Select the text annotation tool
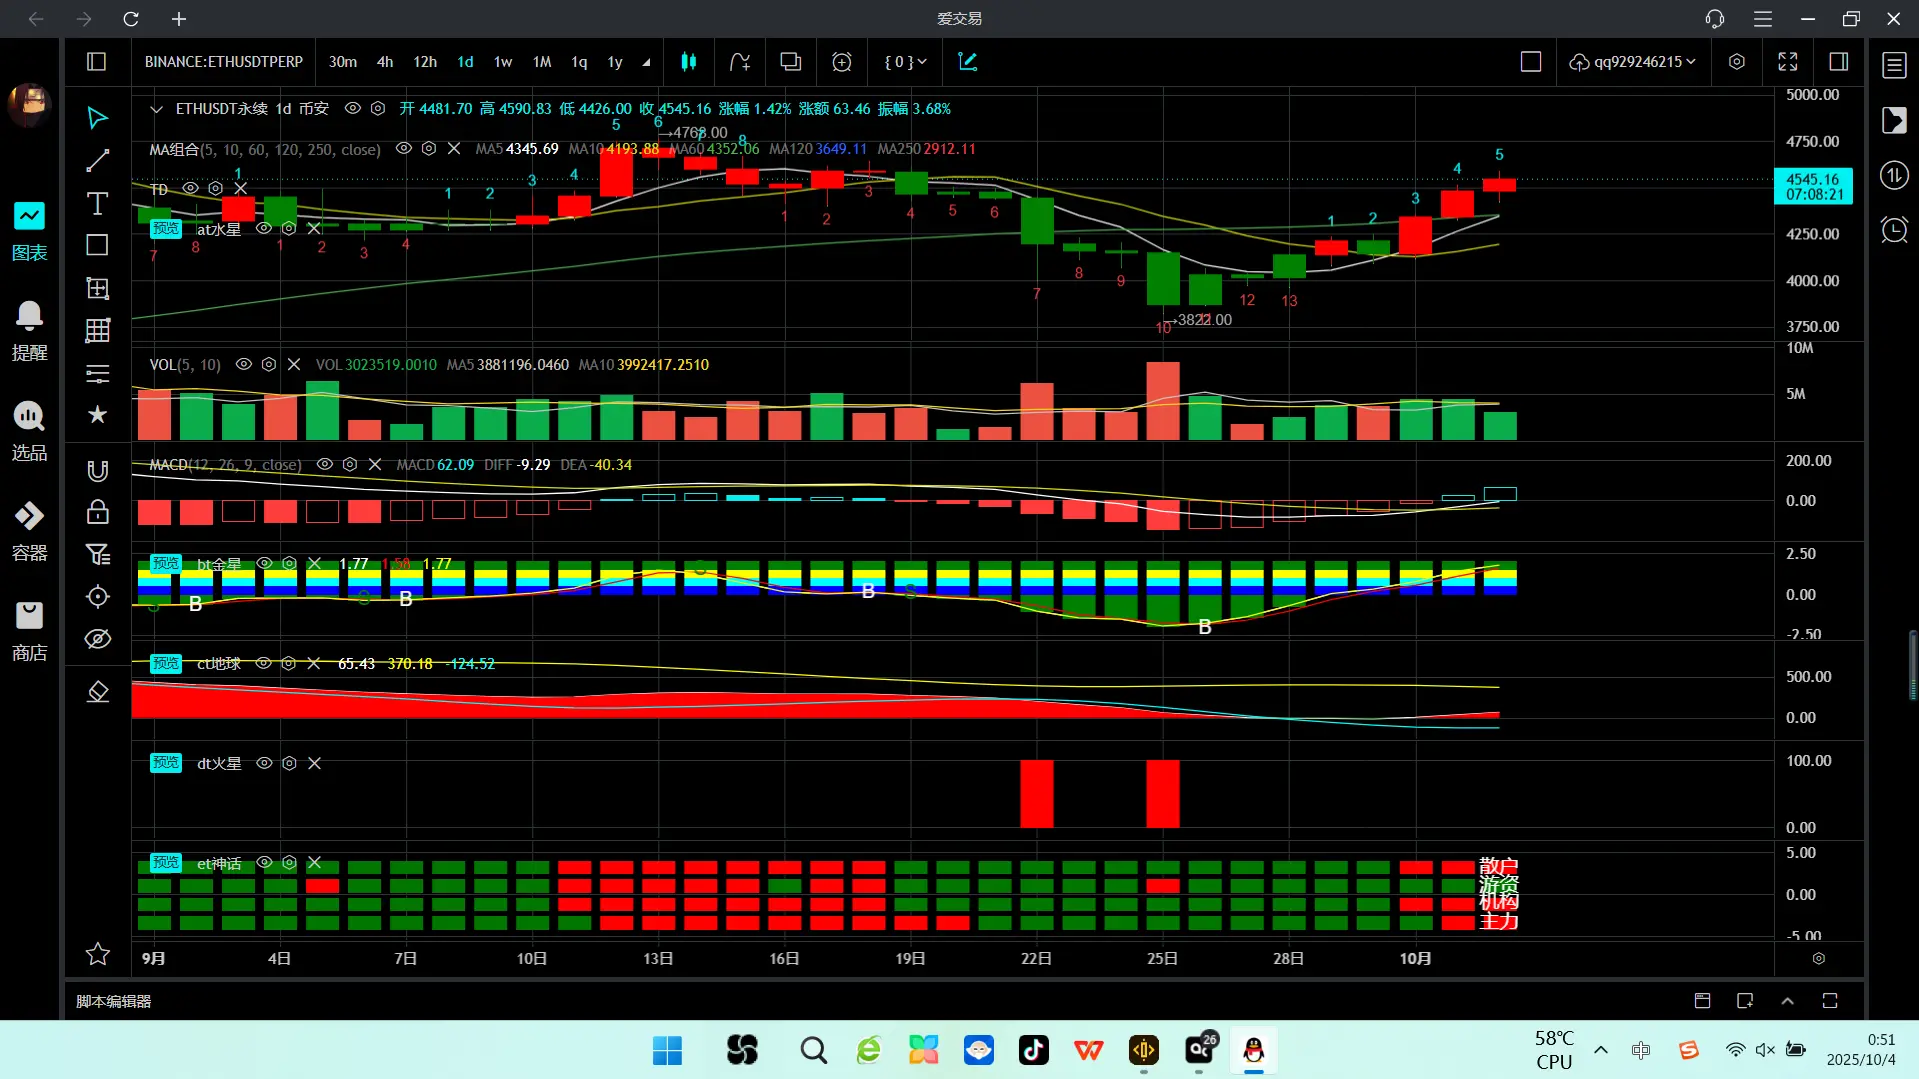1919x1079 pixels. click(x=97, y=204)
